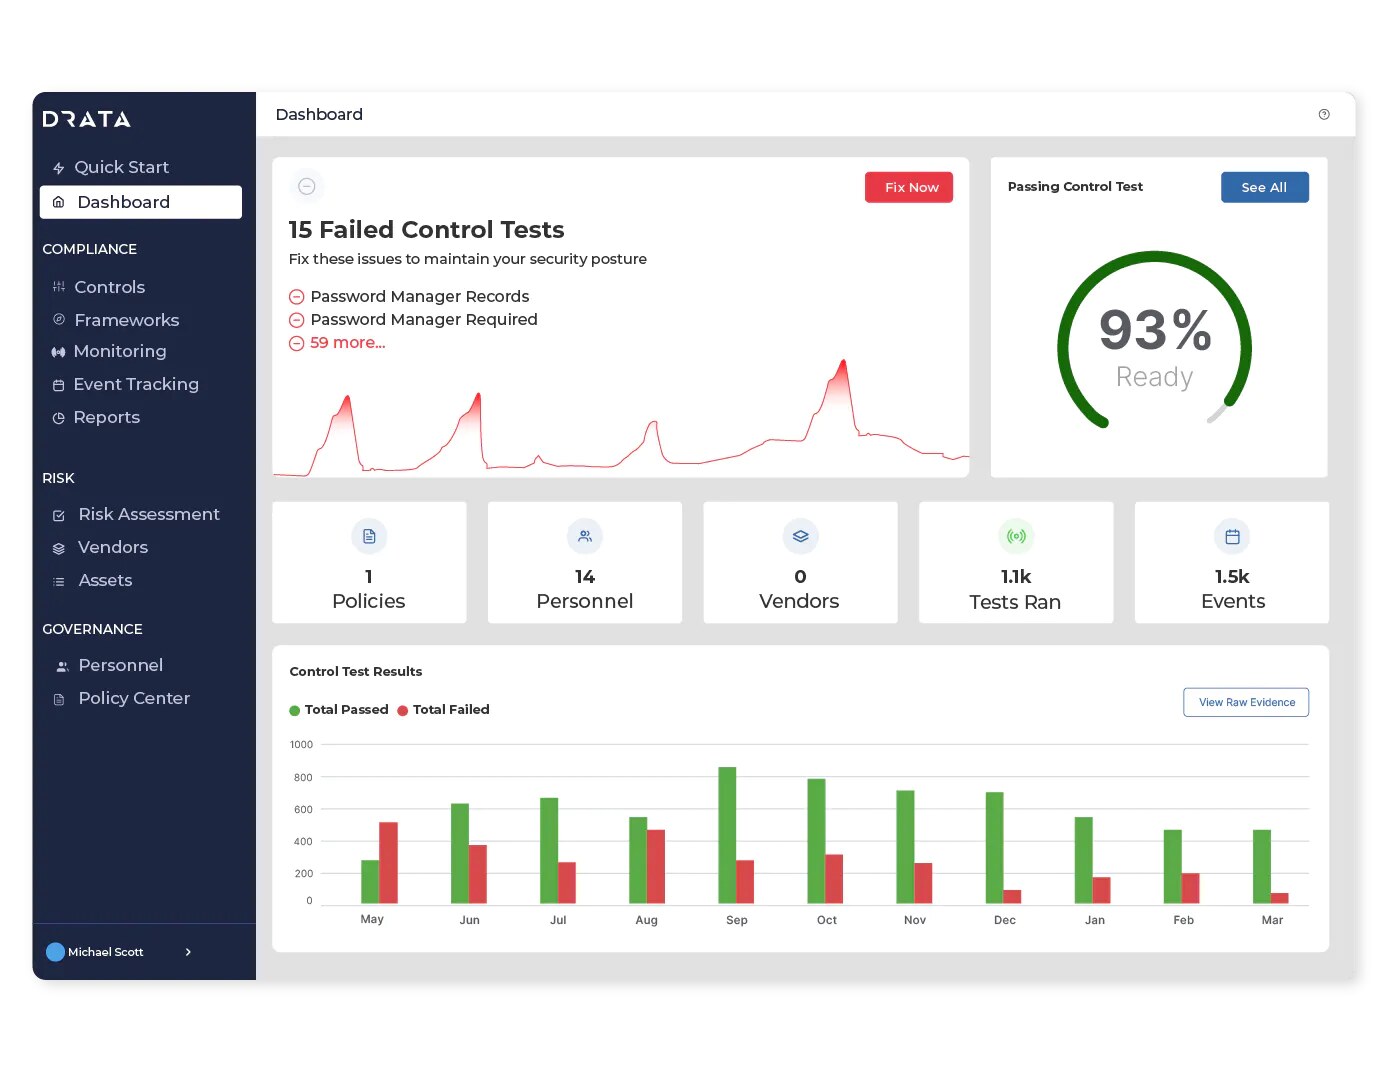Click the Vendors layers icon in sidebar
Viewport: 1392px width, 1080px height.
click(x=59, y=548)
